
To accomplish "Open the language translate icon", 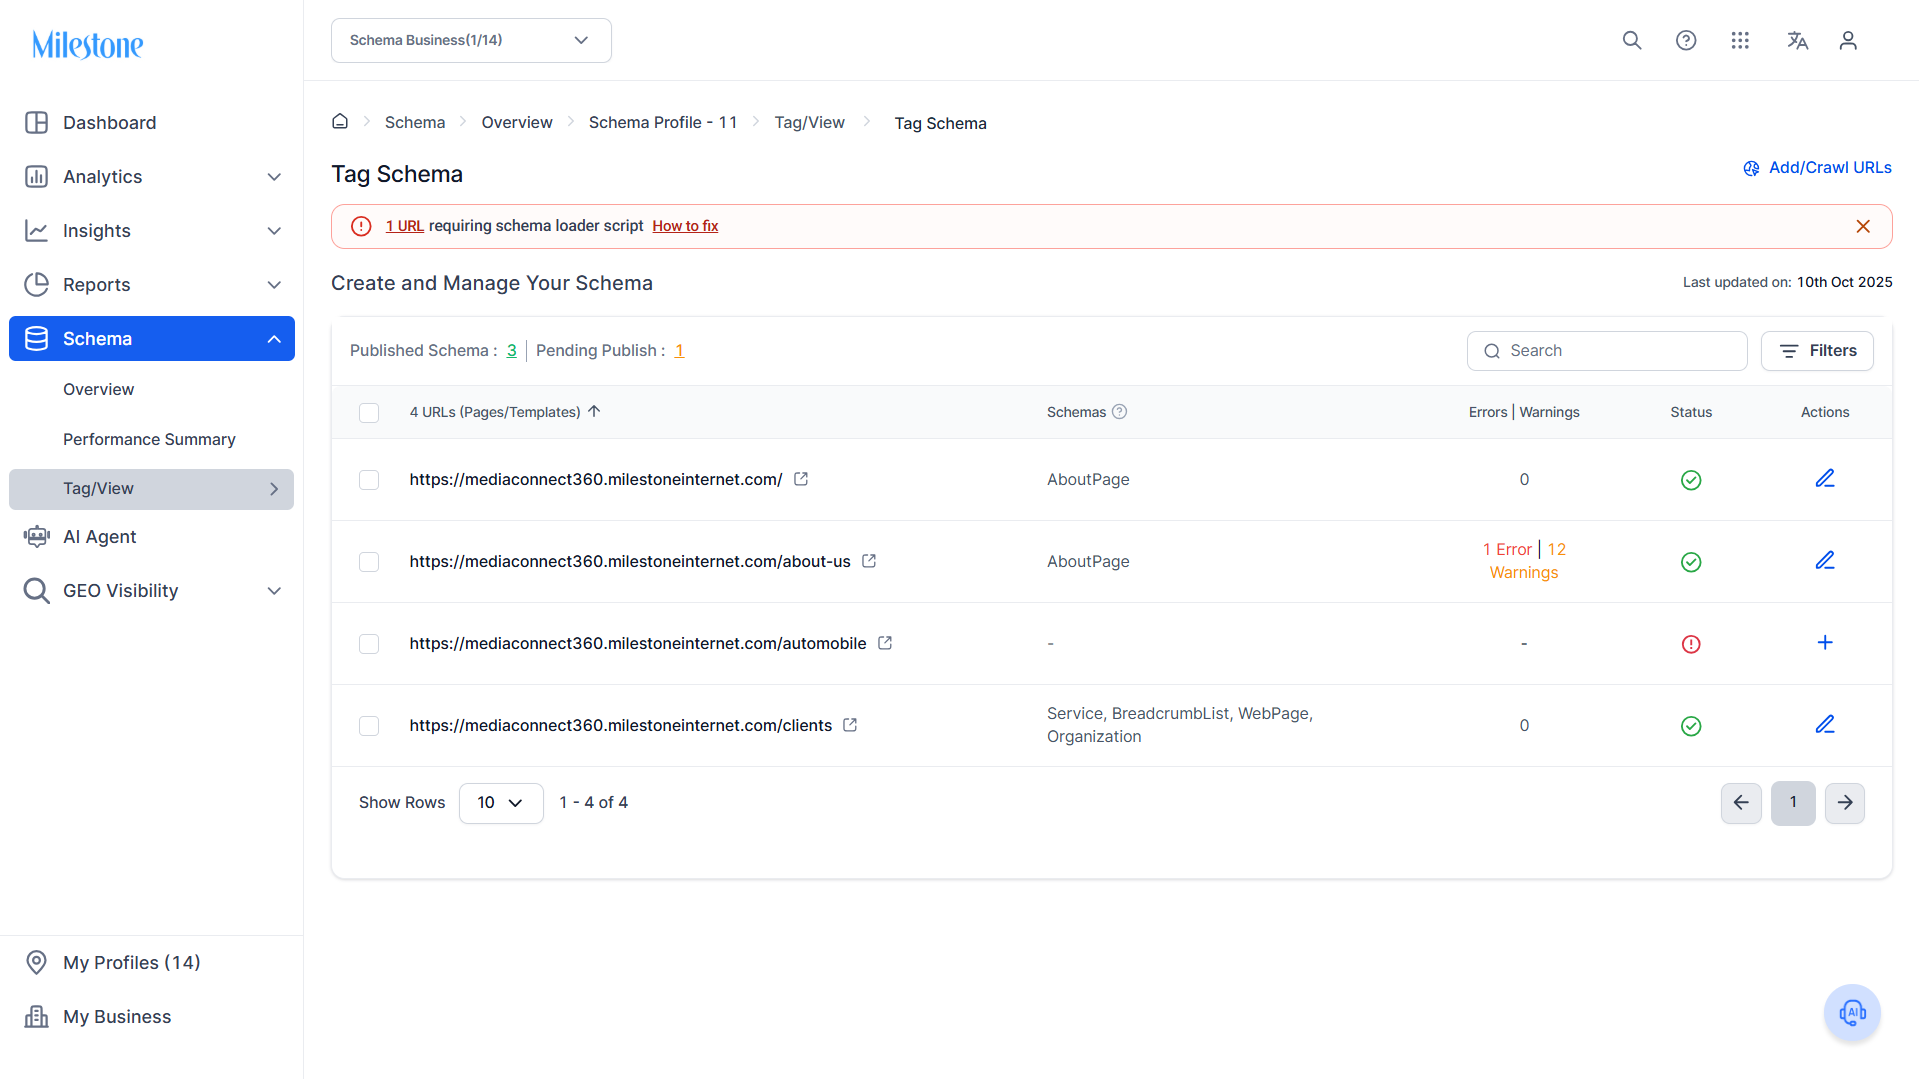I will click(x=1797, y=40).
